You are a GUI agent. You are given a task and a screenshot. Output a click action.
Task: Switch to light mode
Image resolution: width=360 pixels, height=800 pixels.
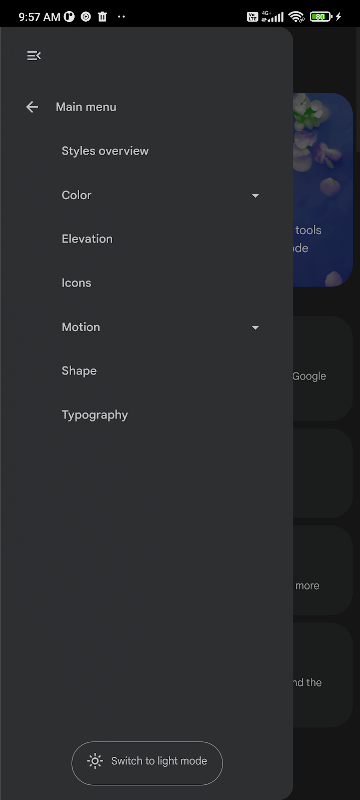click(147, 763)
